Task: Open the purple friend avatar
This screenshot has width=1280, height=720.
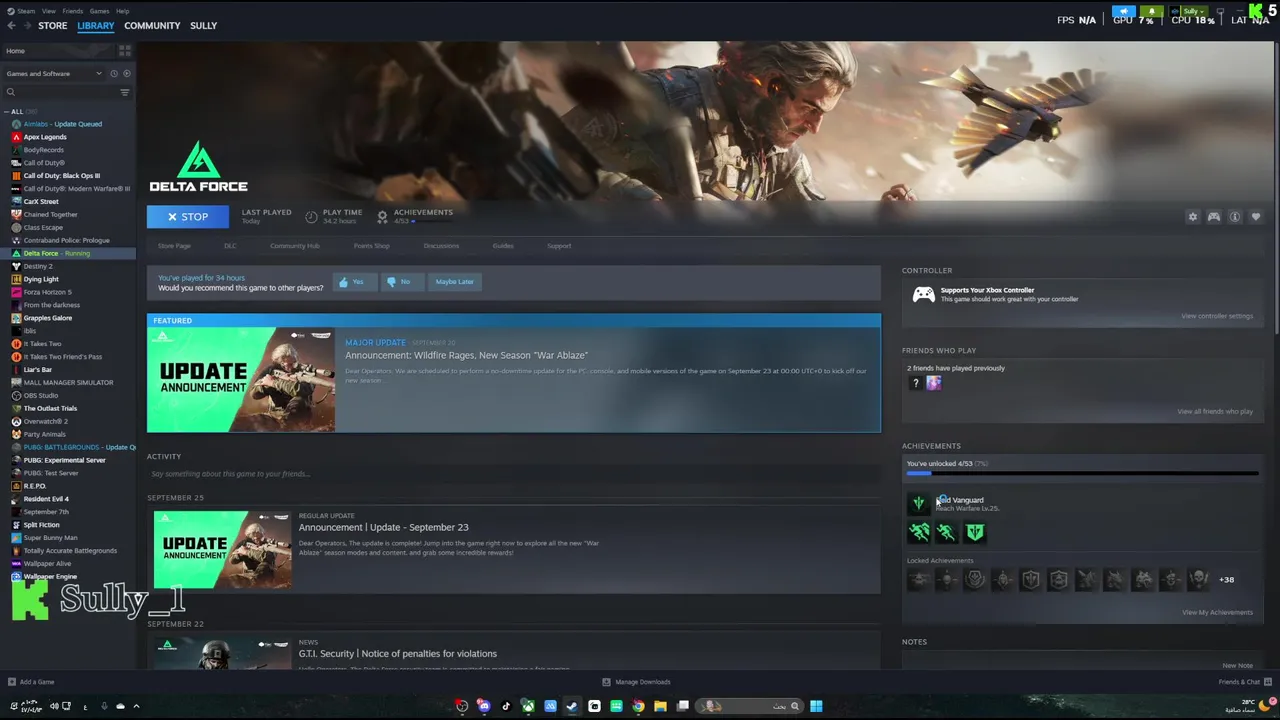Action: (x=933, y=383)
